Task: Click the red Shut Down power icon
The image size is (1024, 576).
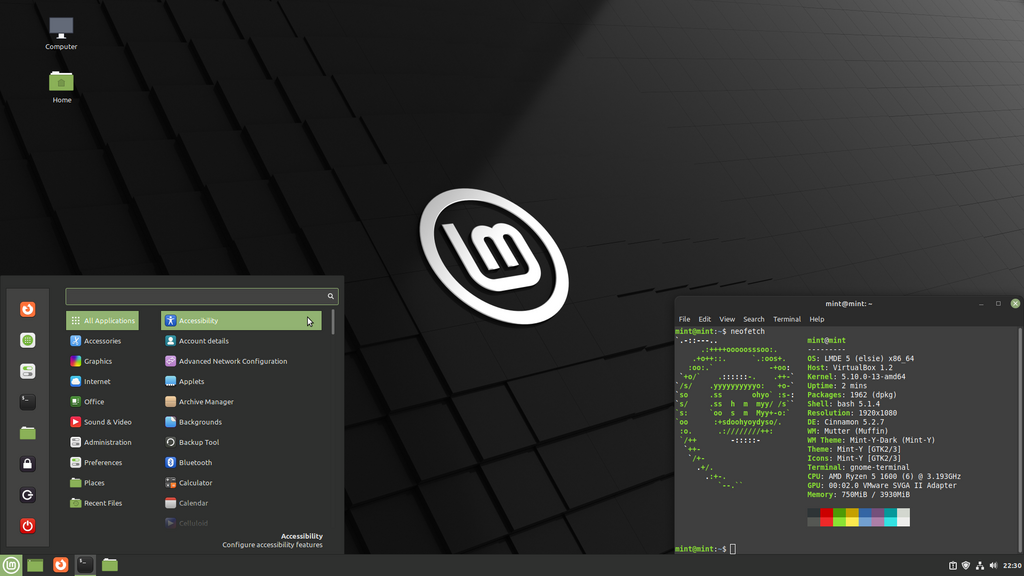Action: [x=27, y=526]
